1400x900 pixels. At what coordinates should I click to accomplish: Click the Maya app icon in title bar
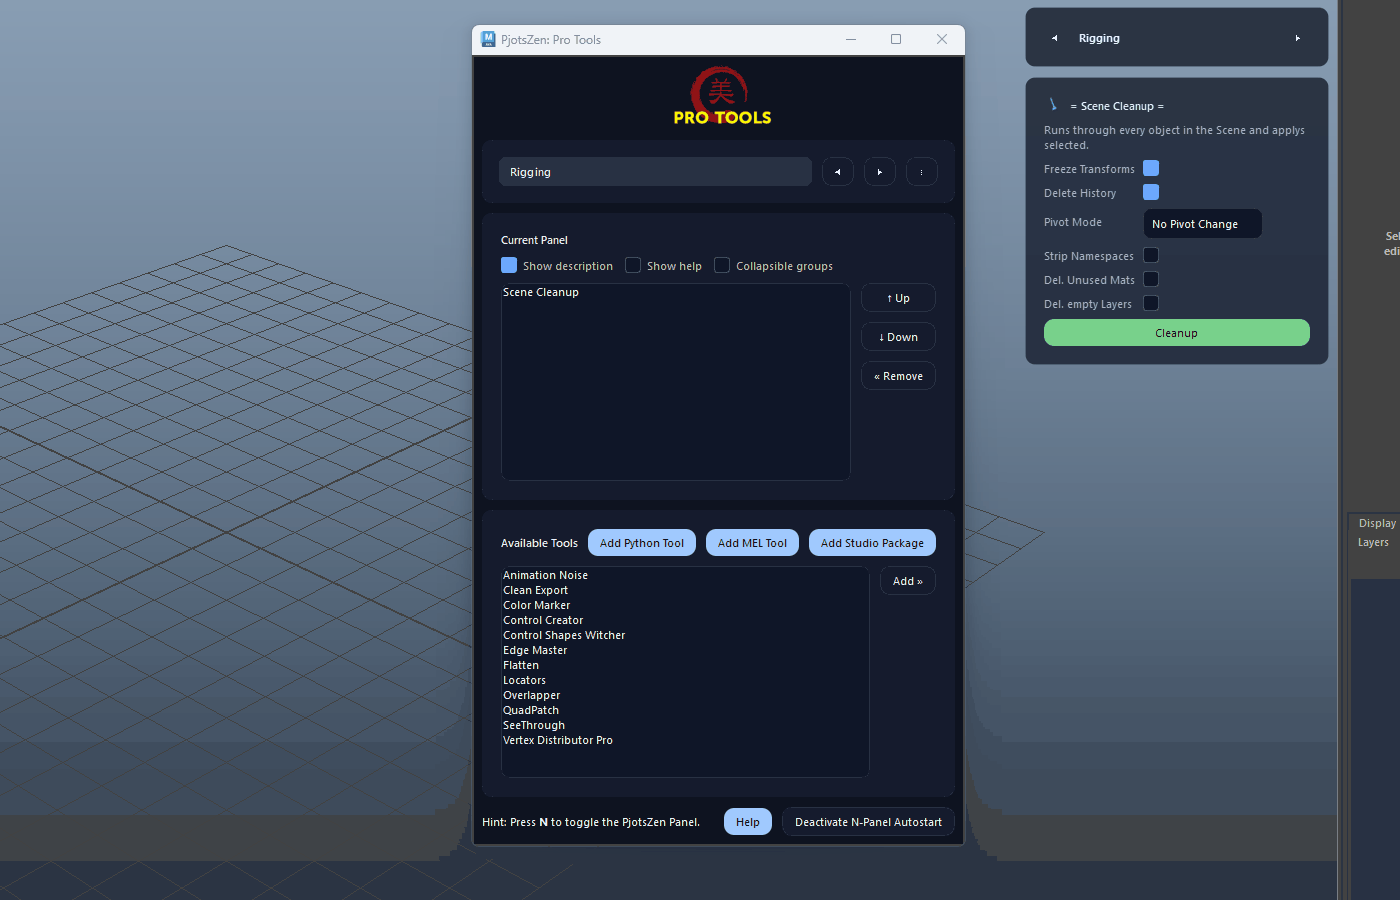coord(488,39)
